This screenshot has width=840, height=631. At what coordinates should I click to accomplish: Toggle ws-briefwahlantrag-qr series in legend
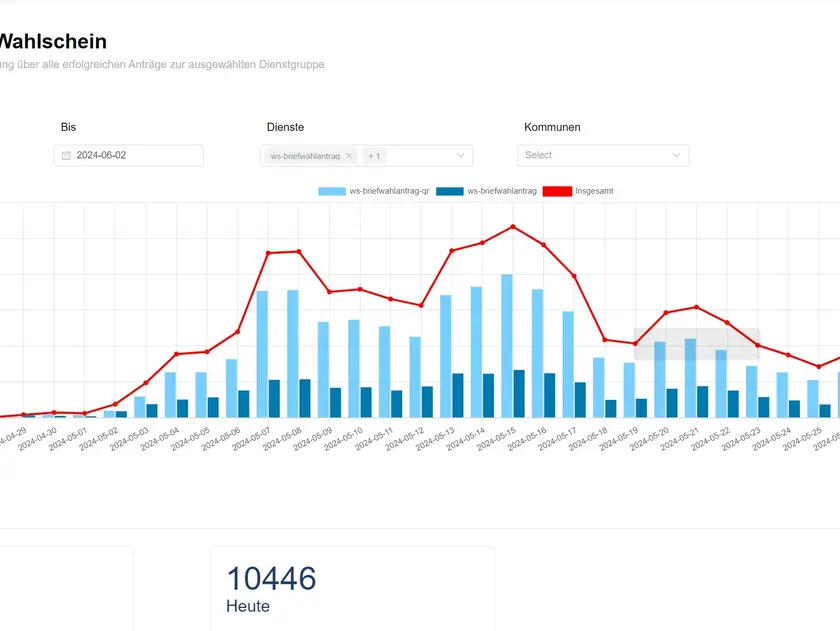pyautogui.click(x=389, y=191)
